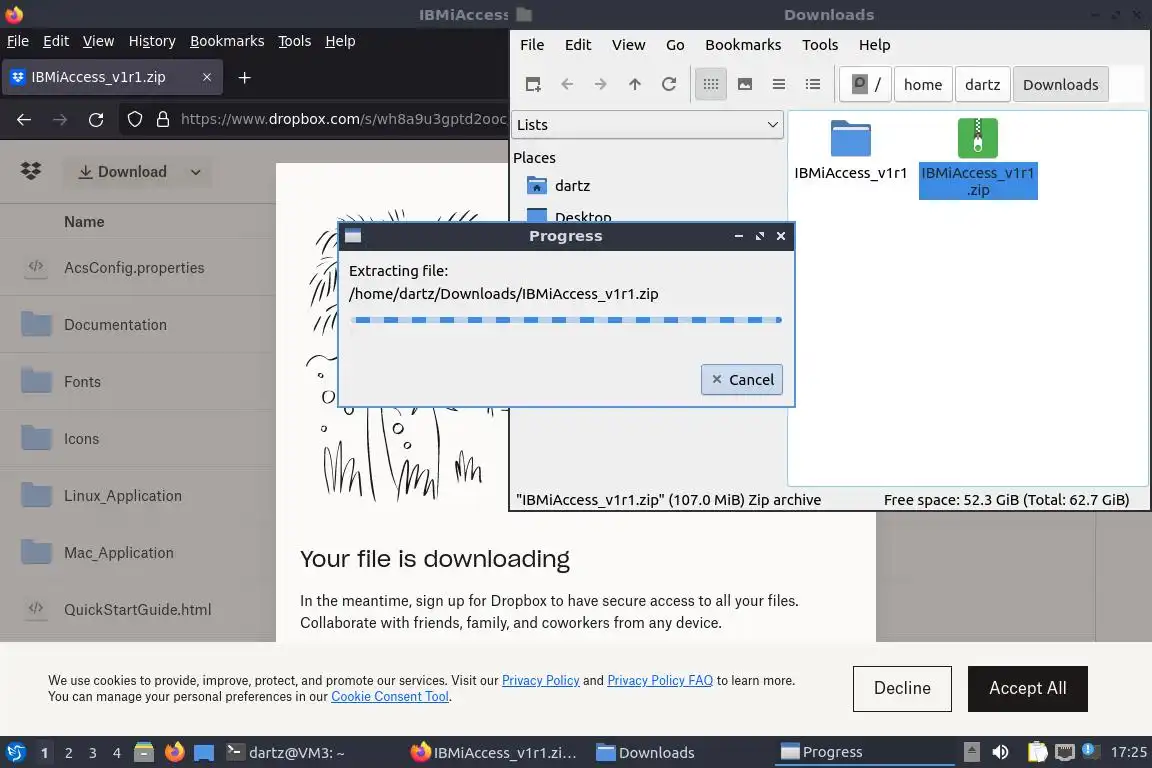1152x768 pixels.
Task: Click the Downloads path breadcrumb button
Action: coord(1060,85)
